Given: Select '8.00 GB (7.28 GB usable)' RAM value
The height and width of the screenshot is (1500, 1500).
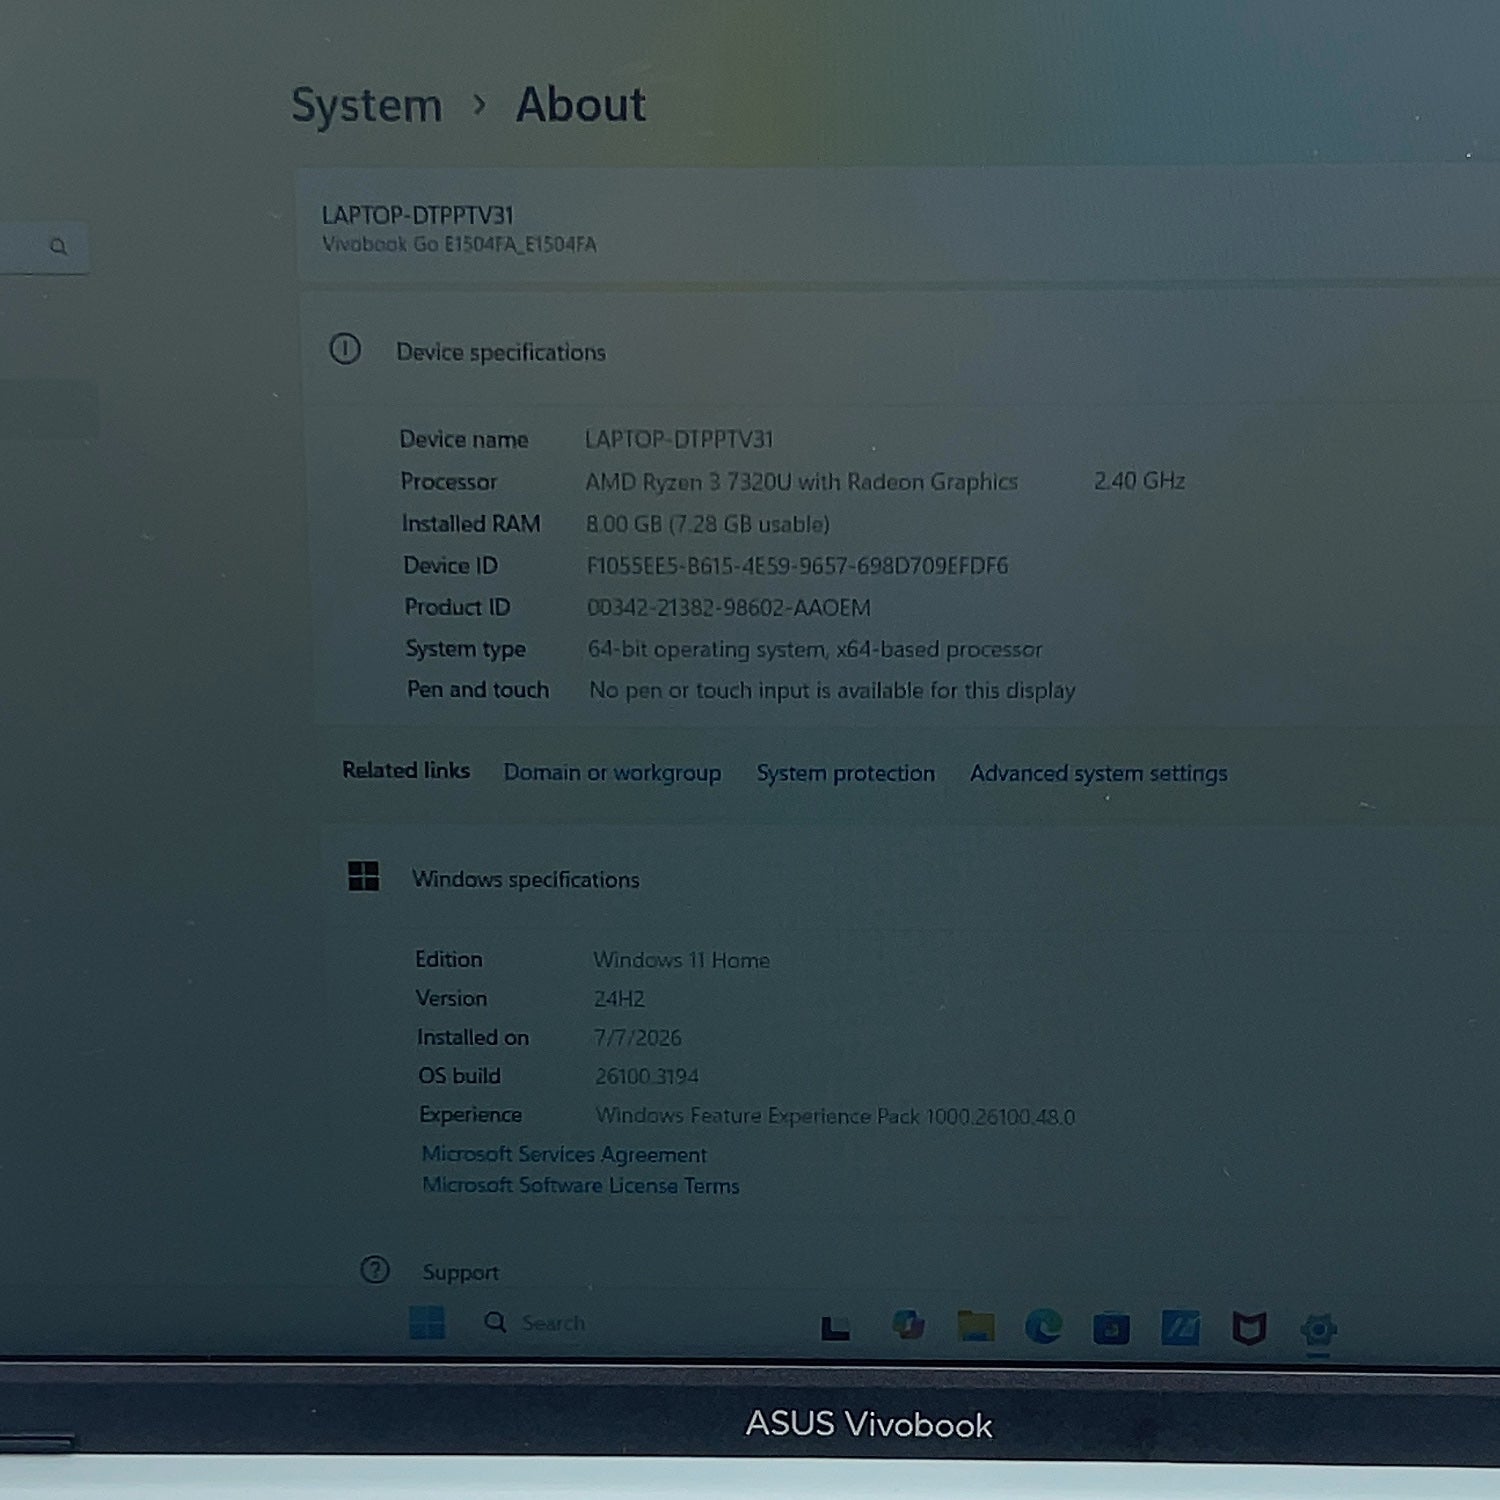Looking at the screenshot, I should click(x=707, y=524).
